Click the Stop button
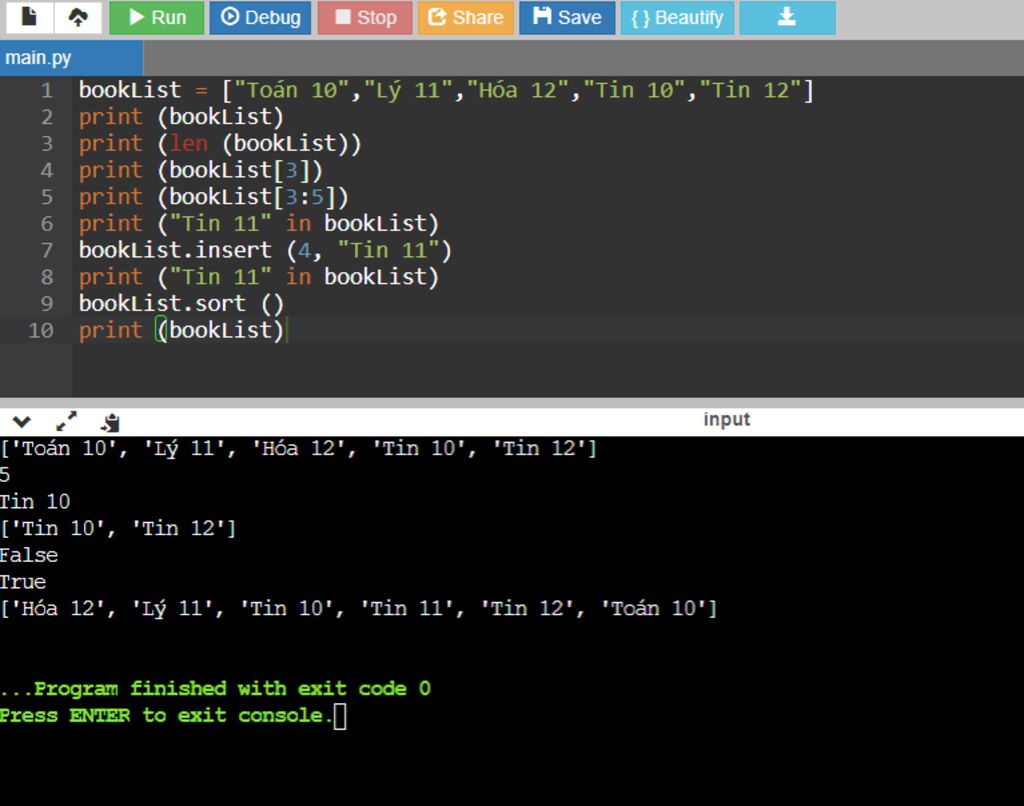 365,18
